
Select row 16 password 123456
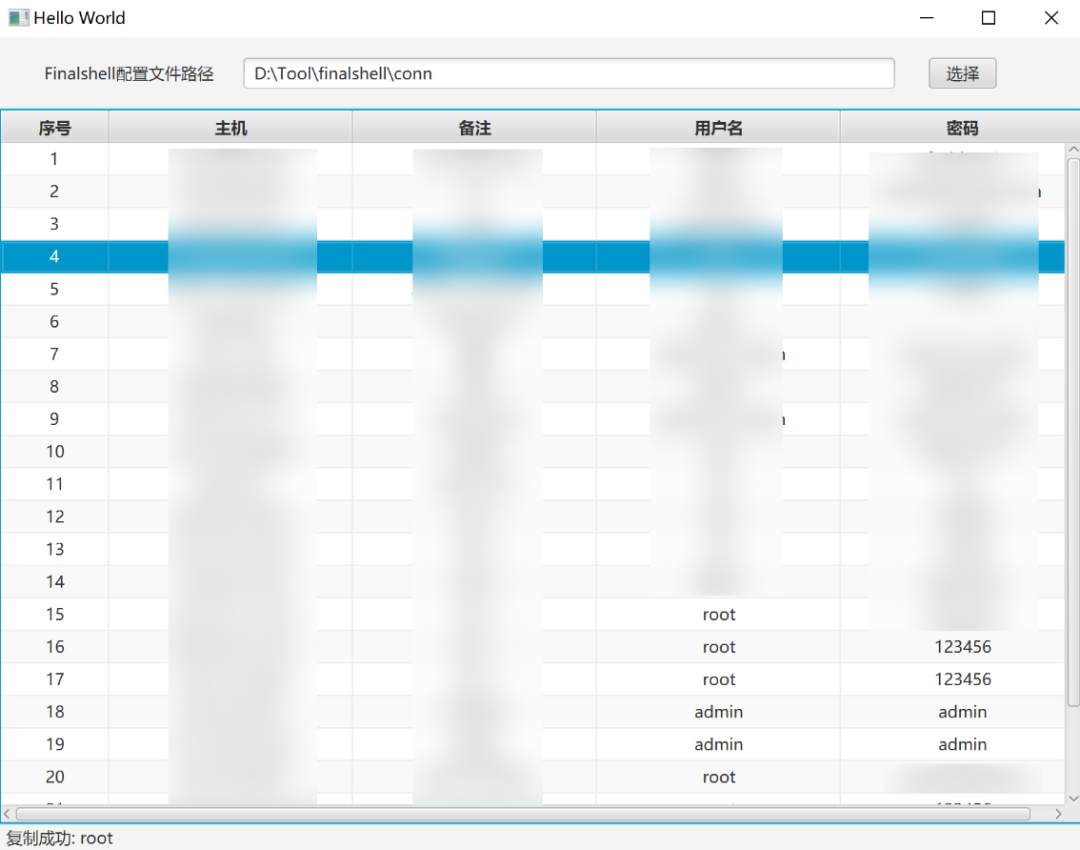962,647
